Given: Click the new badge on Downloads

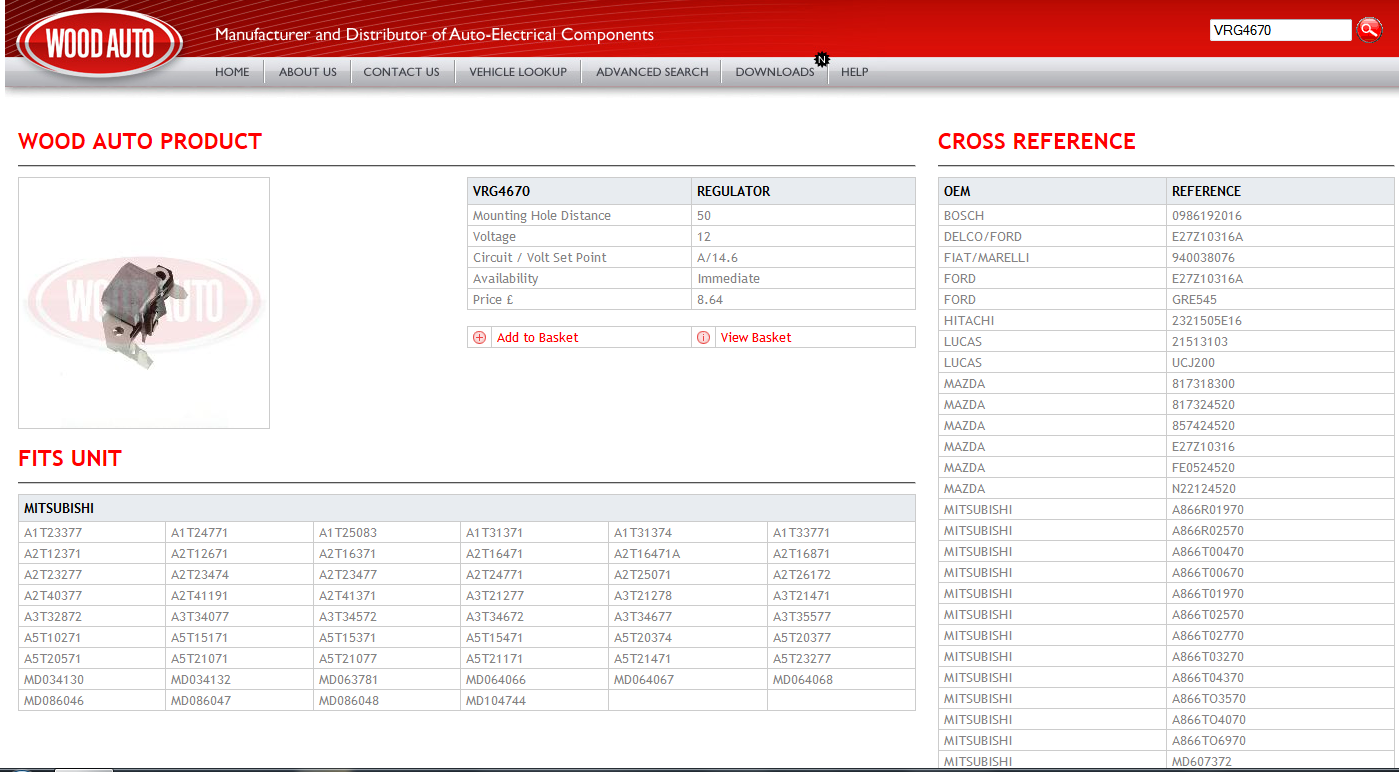Looking at the screenshot, I should point(822,60).
